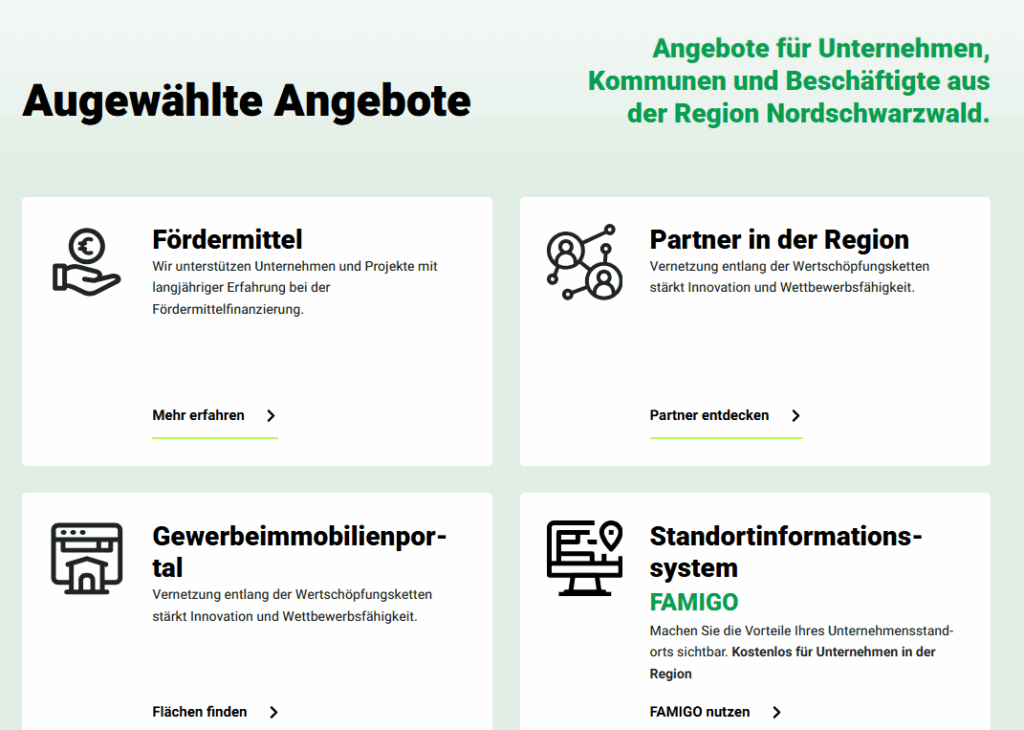Click the euro coin in hand icon

pos(86,261)
